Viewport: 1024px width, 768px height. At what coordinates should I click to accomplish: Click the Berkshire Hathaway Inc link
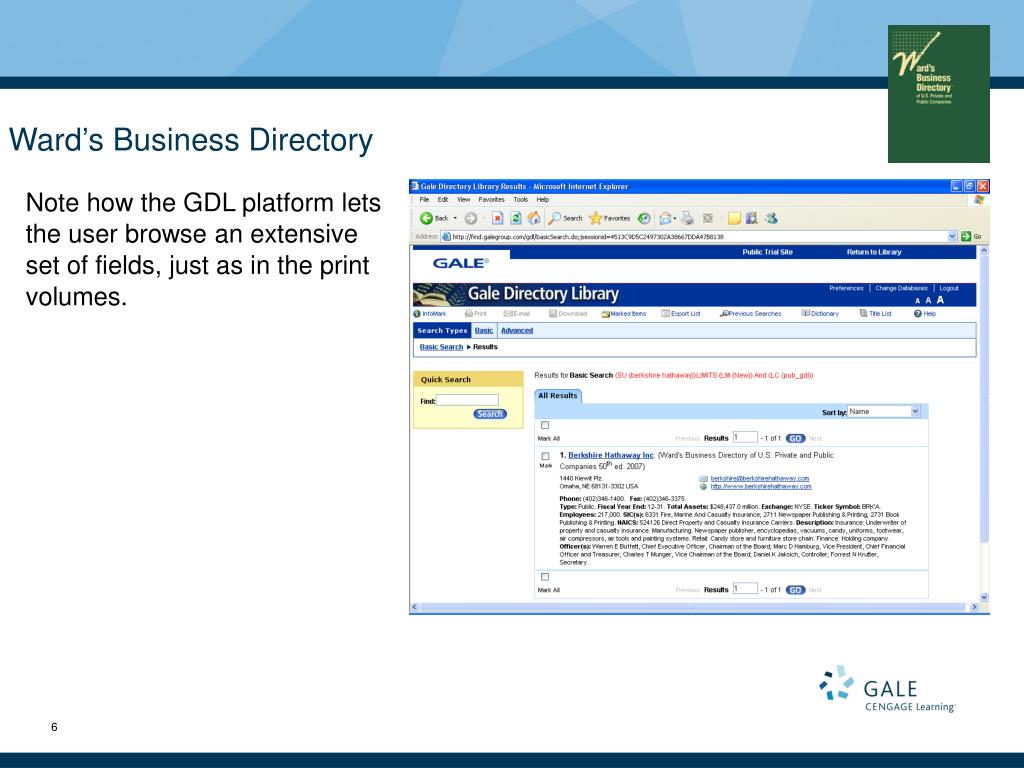tap(611, 455)
